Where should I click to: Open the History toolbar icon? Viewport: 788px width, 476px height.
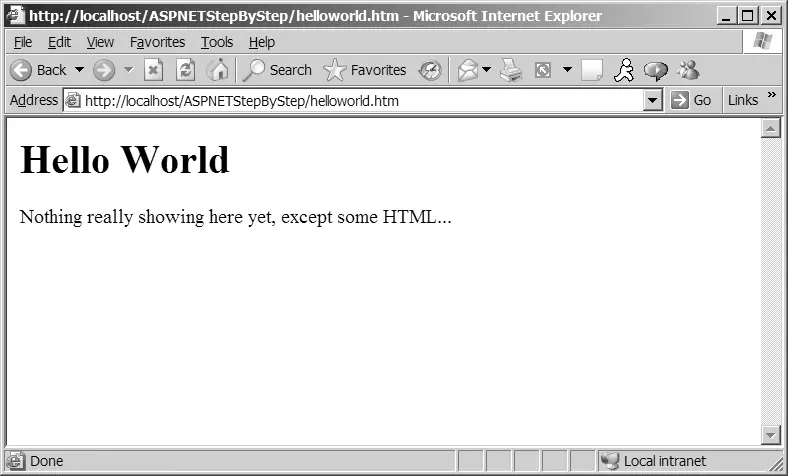(x=430, y=70)
